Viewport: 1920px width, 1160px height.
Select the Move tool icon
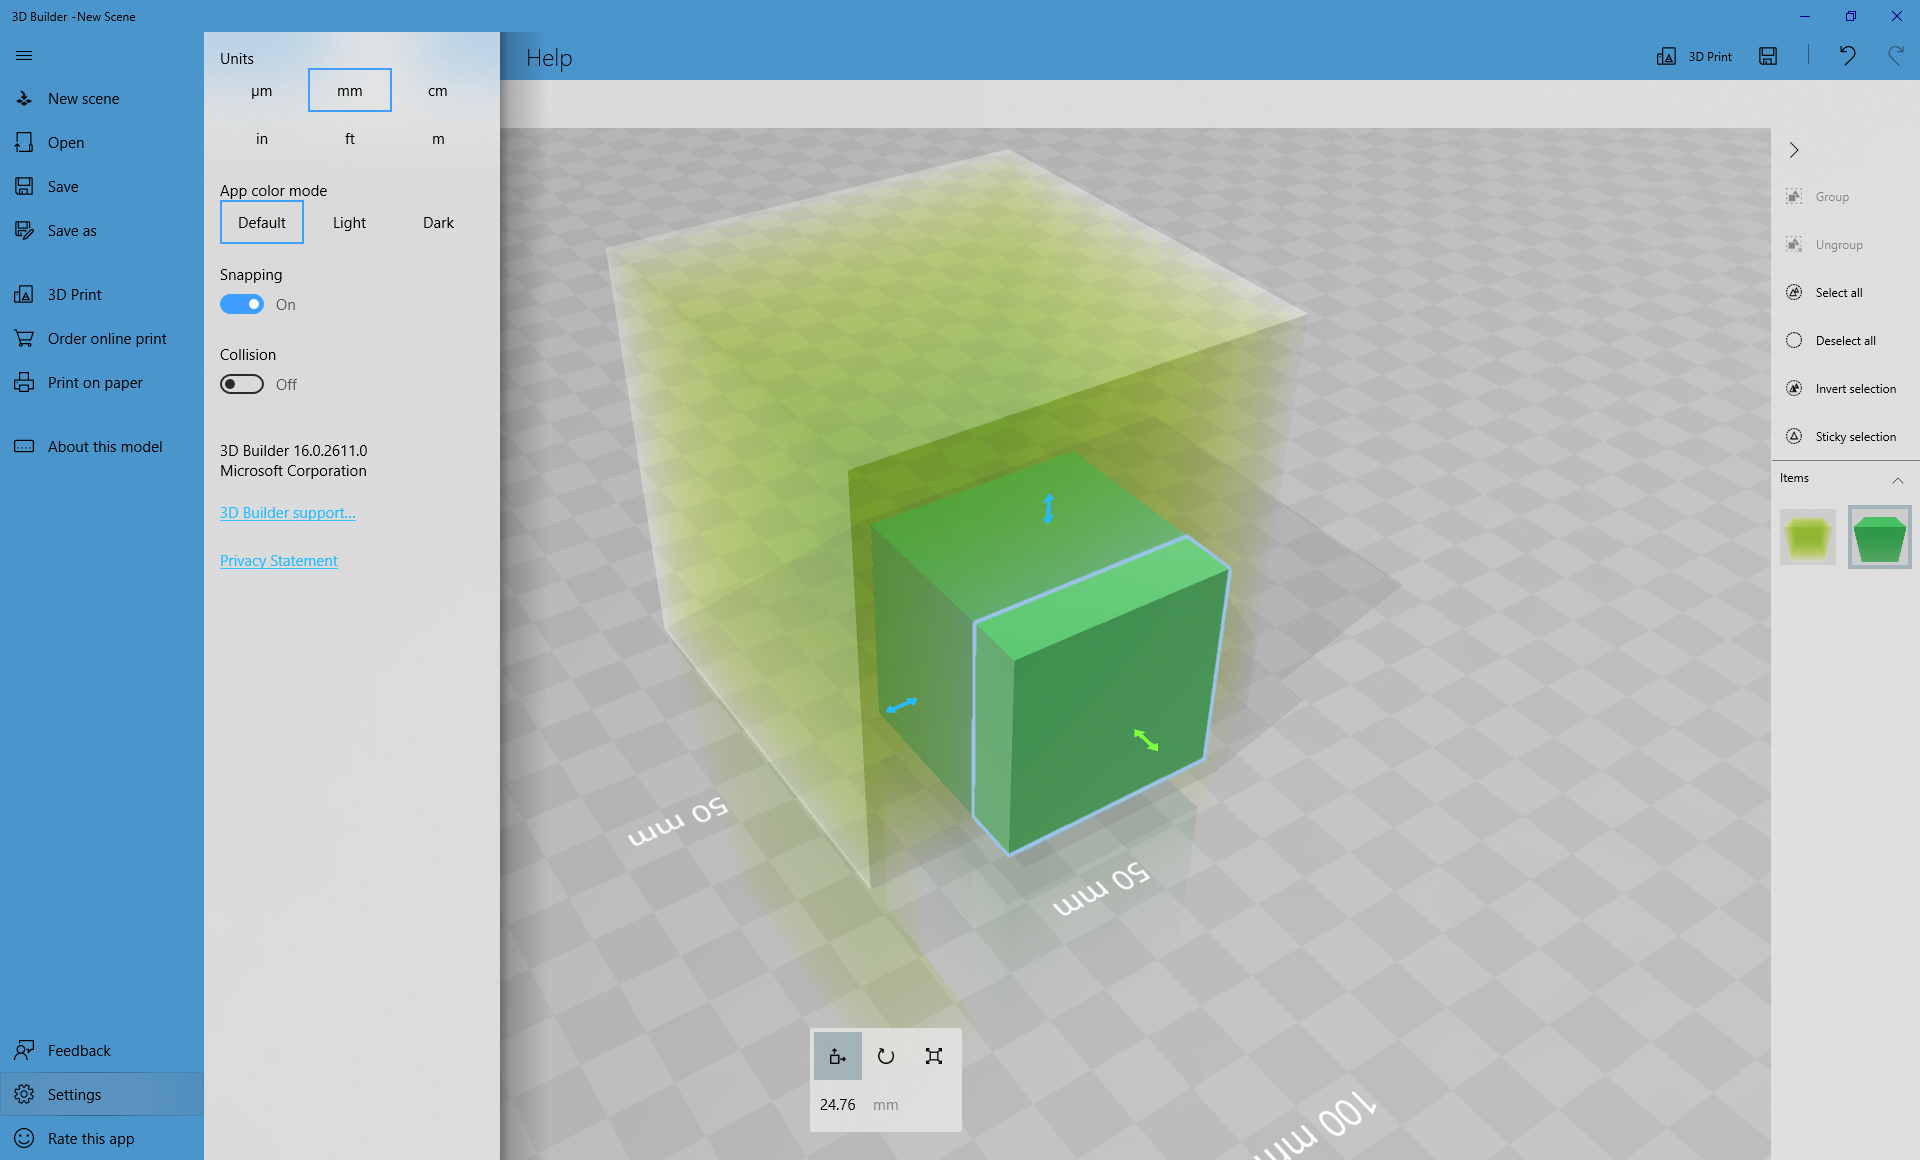point(838,1056)
